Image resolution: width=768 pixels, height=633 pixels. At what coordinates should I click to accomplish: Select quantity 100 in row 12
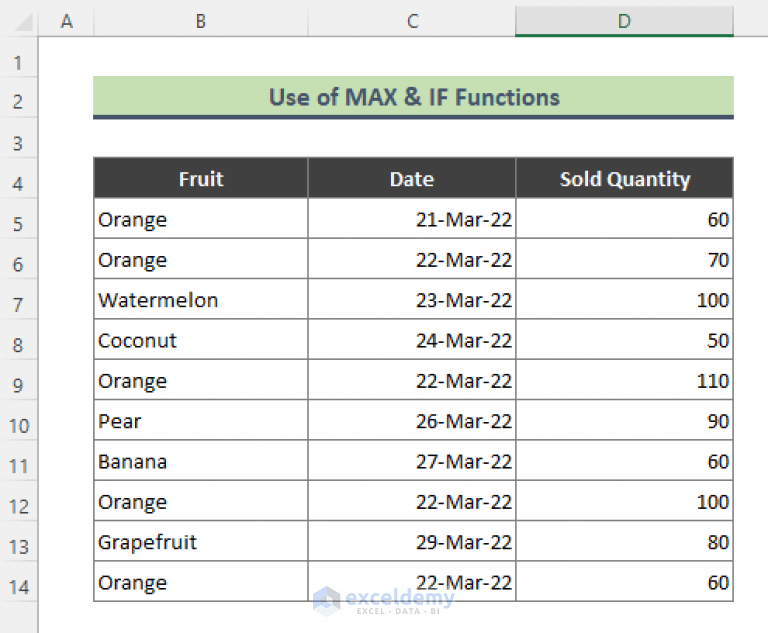(624, 501)
